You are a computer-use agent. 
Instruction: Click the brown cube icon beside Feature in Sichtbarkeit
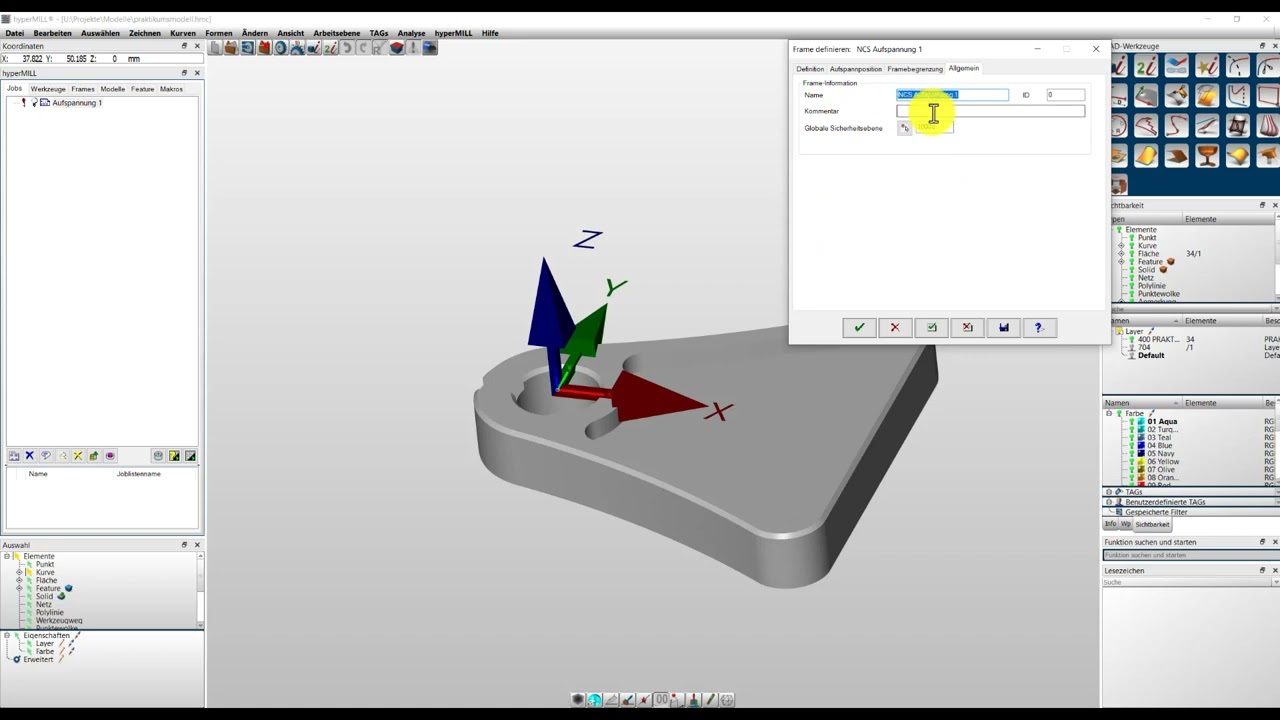tap(1170, 261)
